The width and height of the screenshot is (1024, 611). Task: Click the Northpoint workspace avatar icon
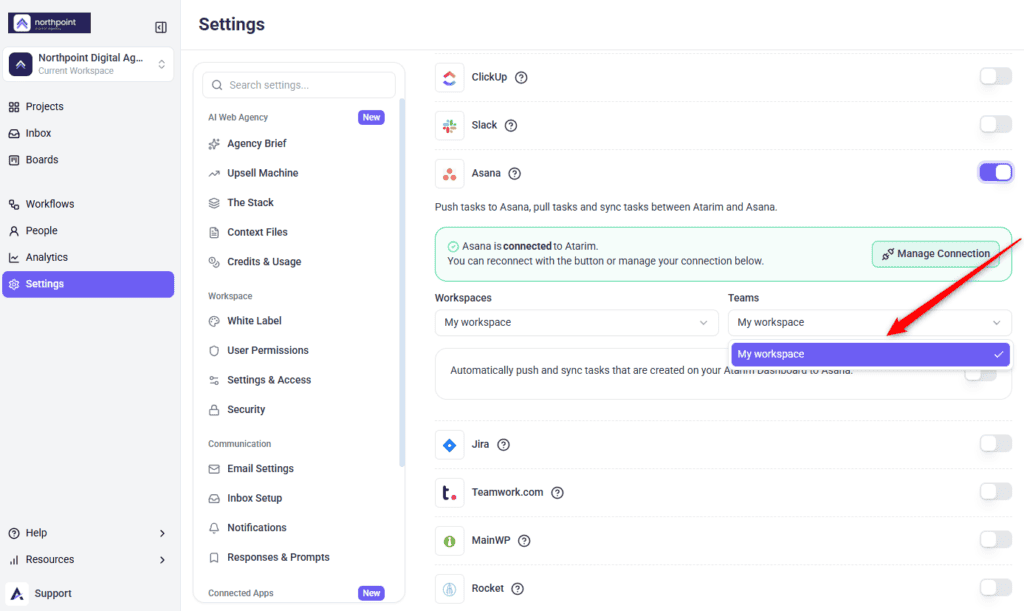point(20,64)
